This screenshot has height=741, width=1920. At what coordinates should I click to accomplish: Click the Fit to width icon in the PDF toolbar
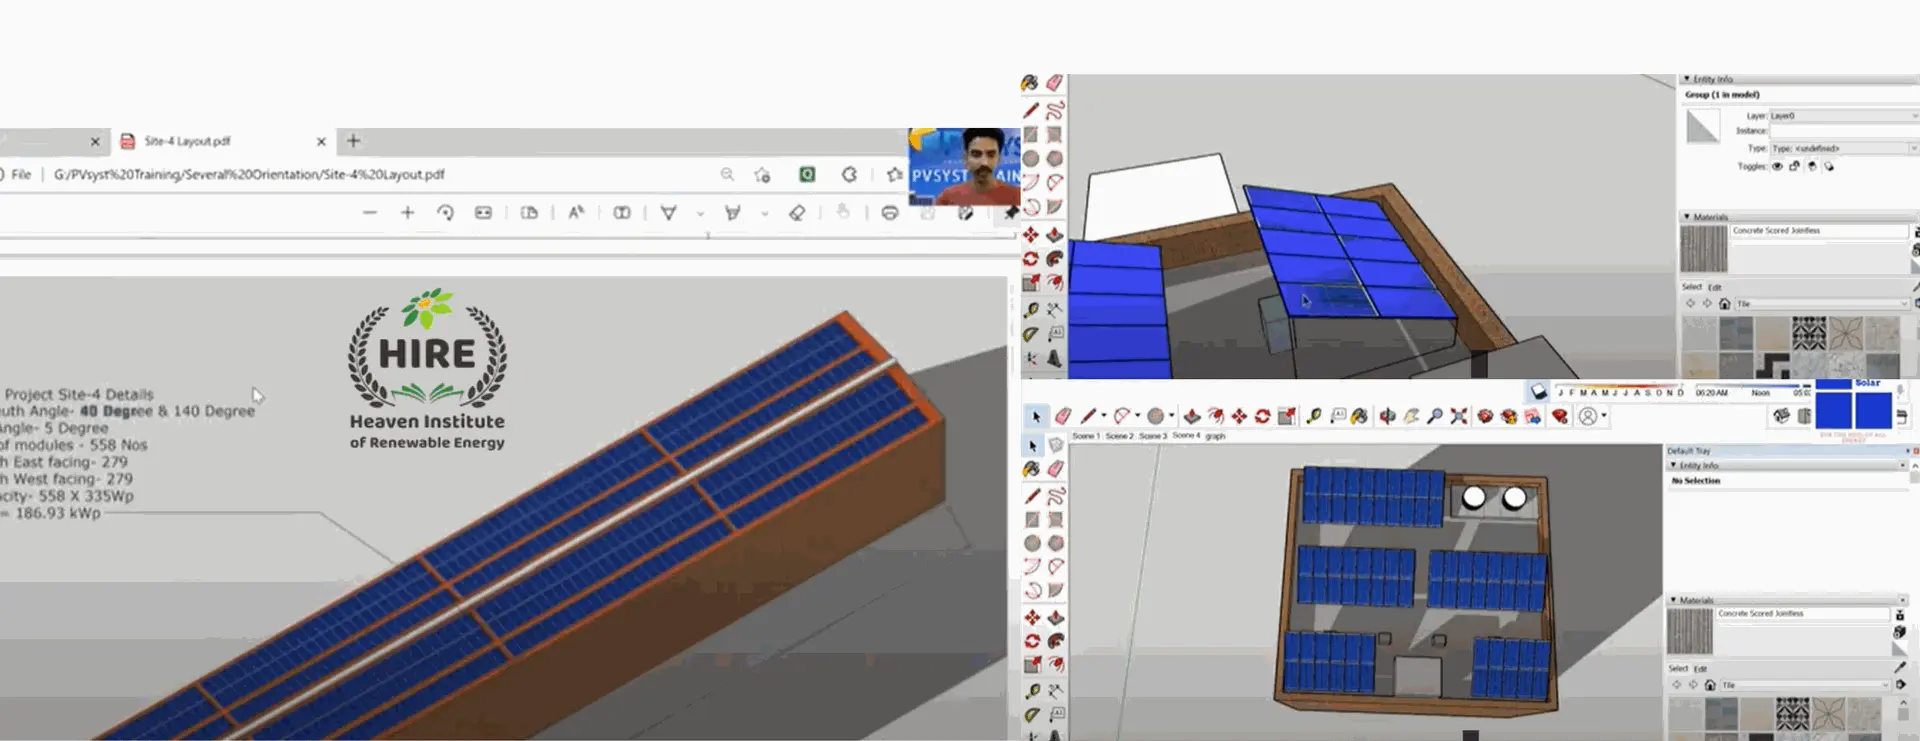click(x=483, y=212)
